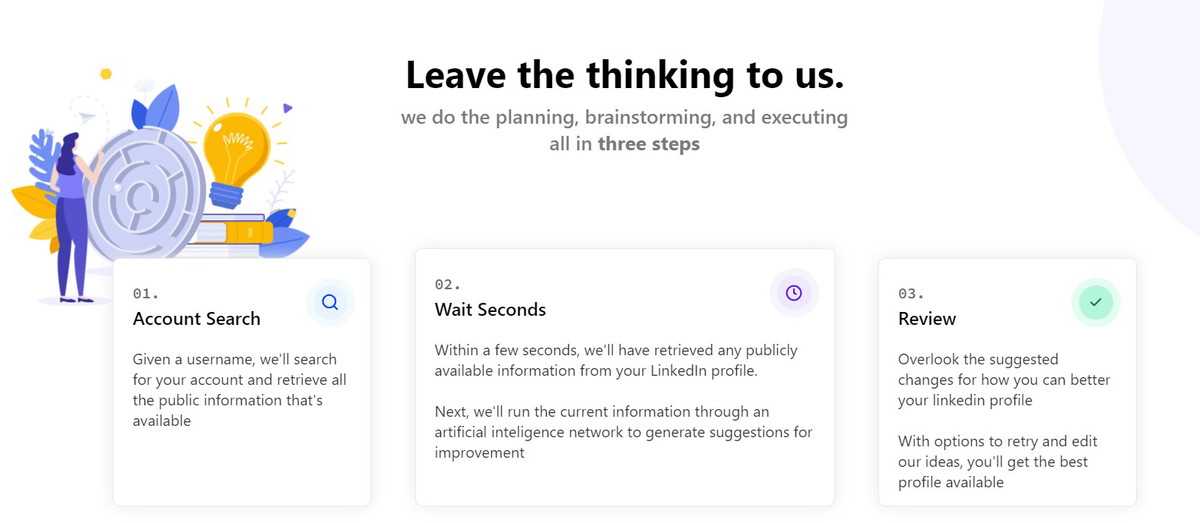Click the bold 'three steps' text
This screenshot has height=523, width=1200.
[x=649, y=144]
